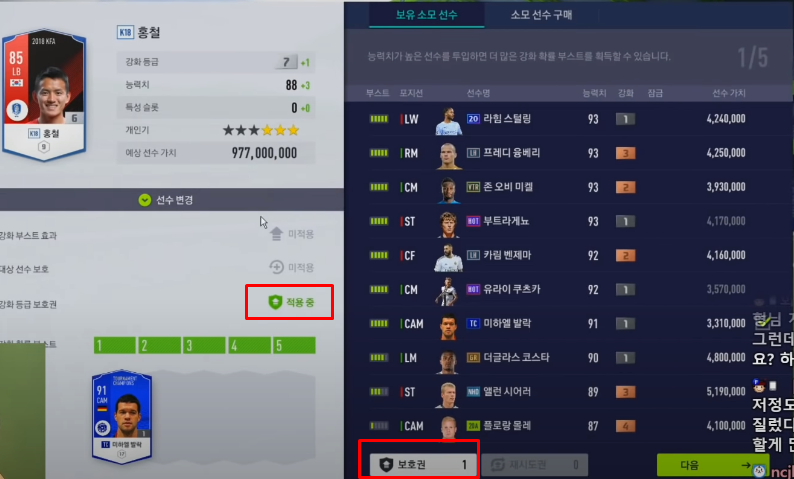
Task: Click the upgrade boost effect arrow icon
Action: 276,234
